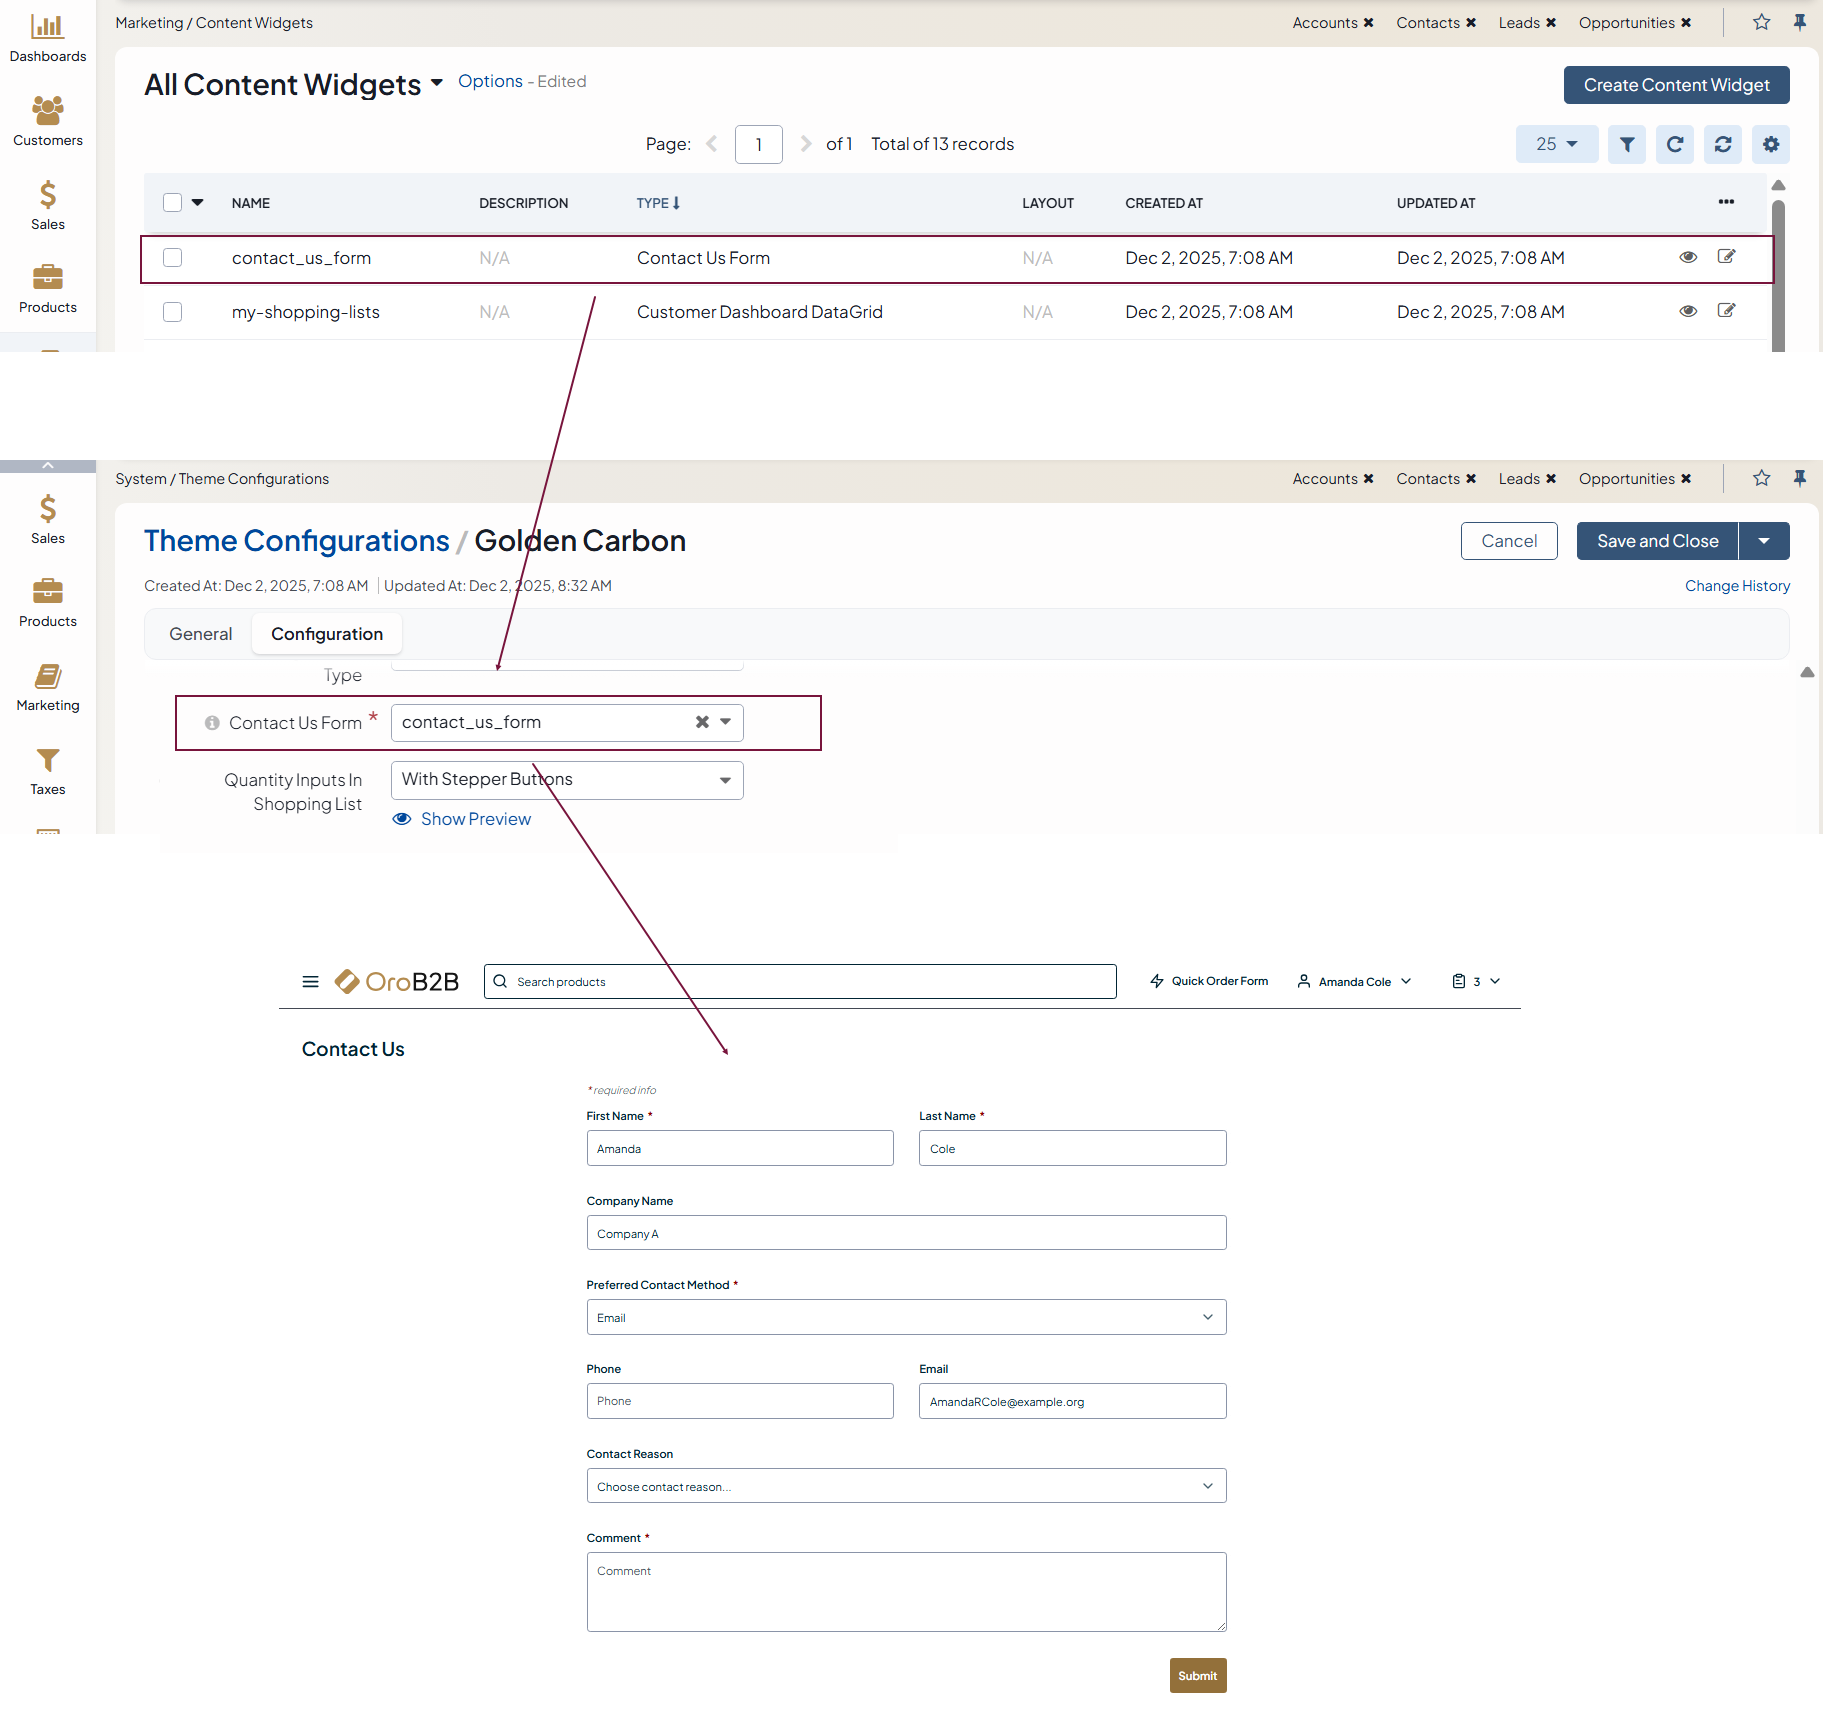The image size is (1823, 1731).
Task: Open the Quick Order Form link
Action: (1209, 982)
